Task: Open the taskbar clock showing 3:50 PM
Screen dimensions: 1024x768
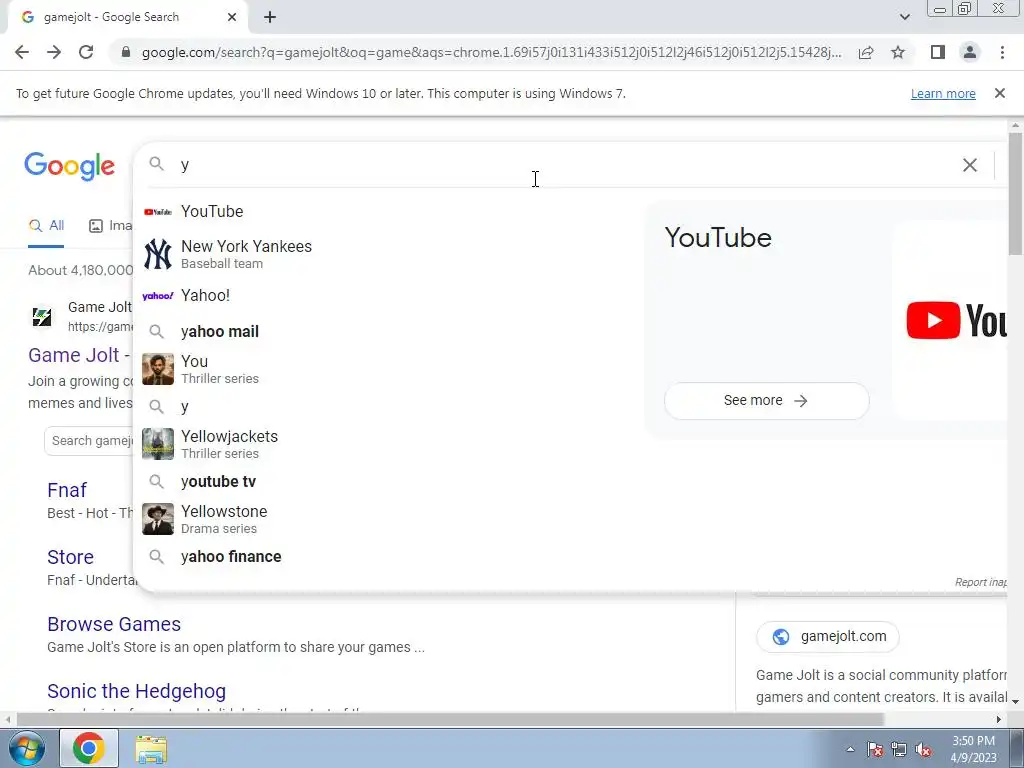Action: [973, 749]
